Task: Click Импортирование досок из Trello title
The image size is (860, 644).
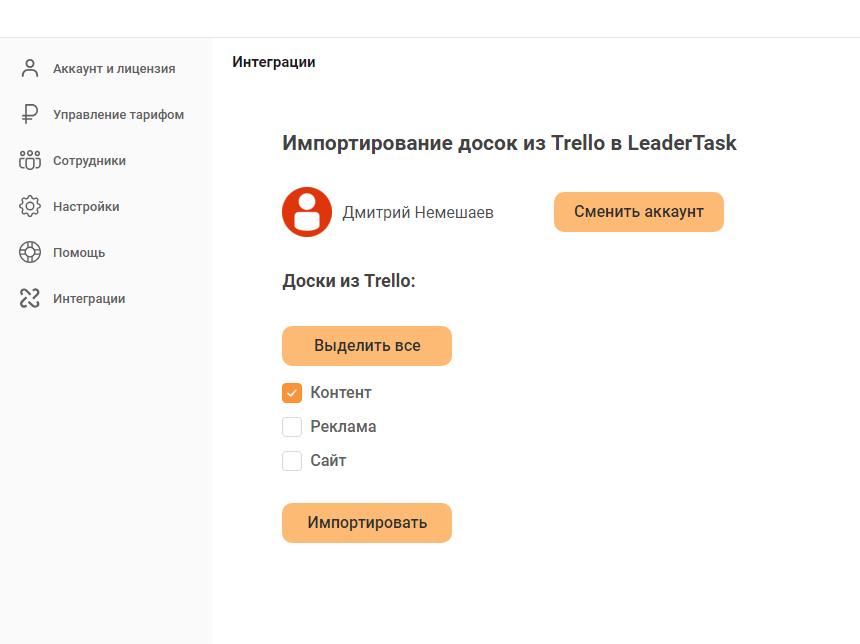Action: tap(509, 143)
